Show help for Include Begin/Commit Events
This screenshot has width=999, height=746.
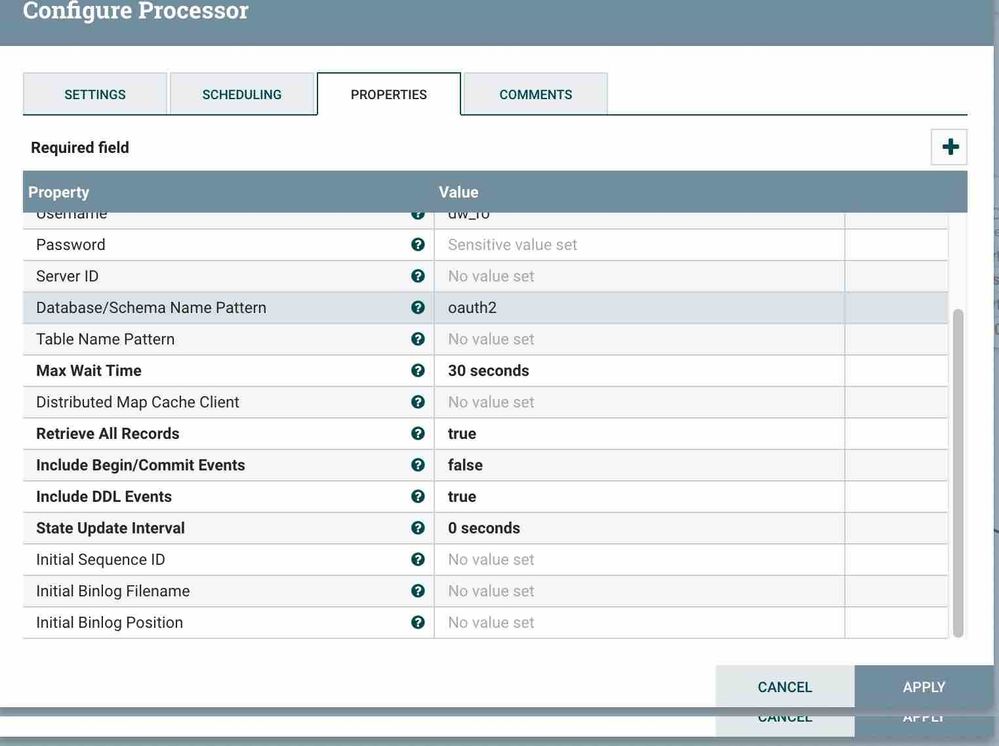coord(418,465)
